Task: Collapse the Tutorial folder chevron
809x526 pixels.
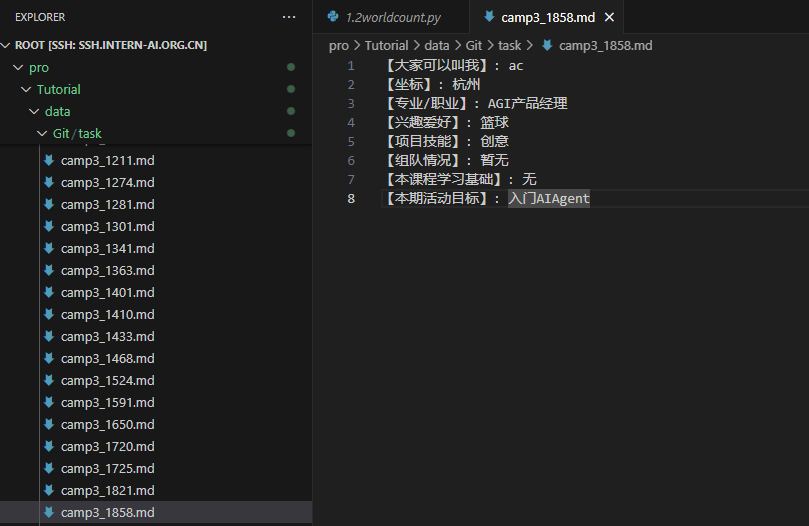Action: [26, 89]
